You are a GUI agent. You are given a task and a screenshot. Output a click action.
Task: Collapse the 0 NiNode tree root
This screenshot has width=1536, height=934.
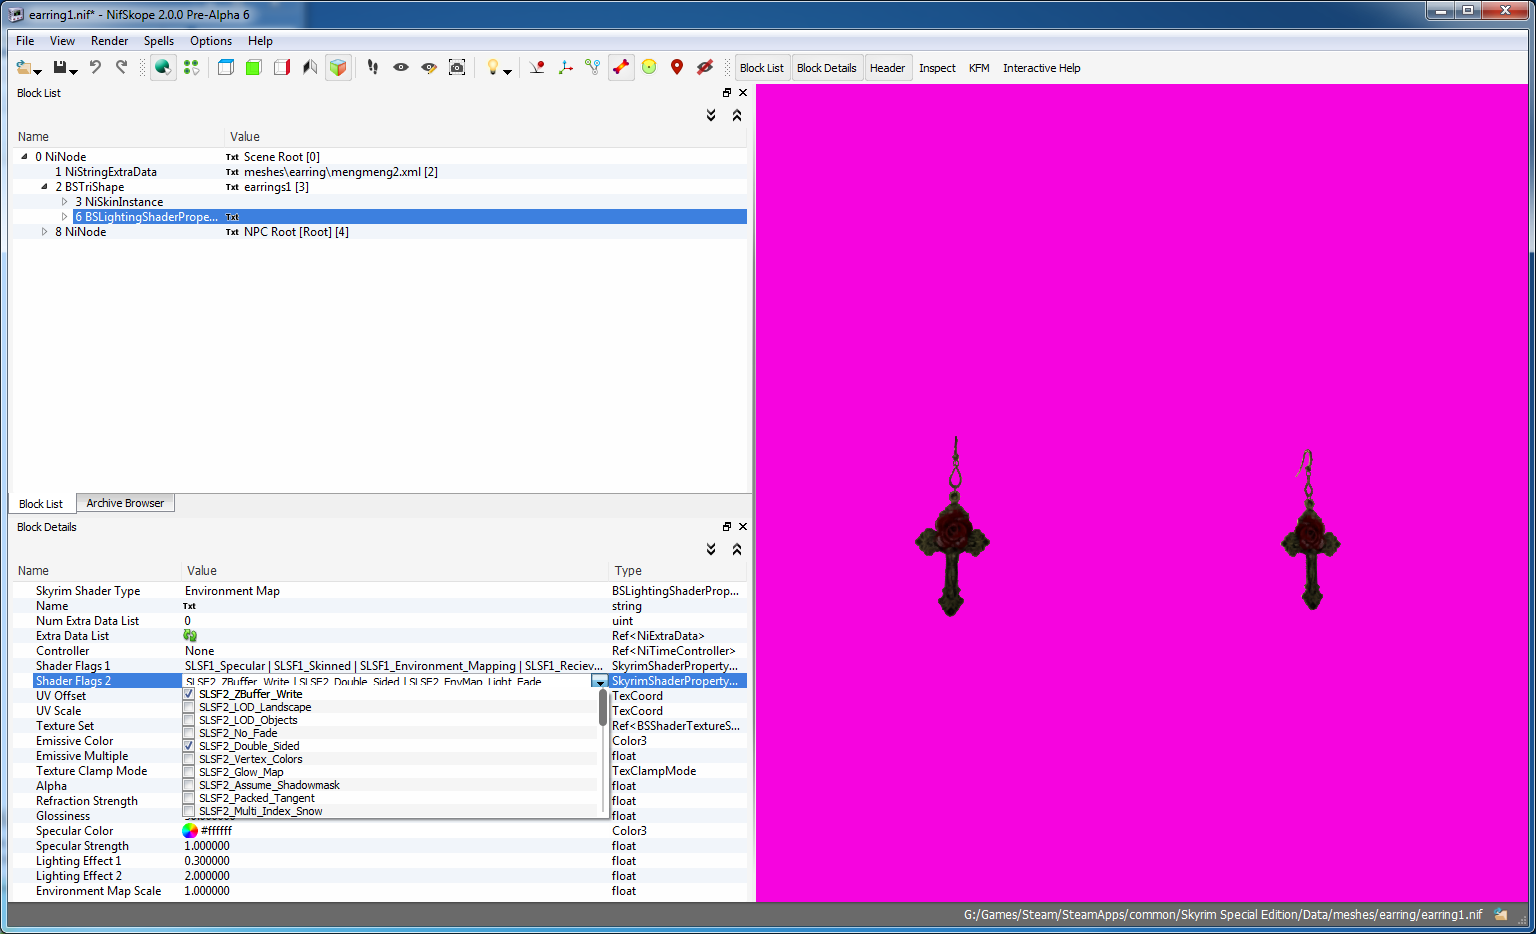pos(24,157)
